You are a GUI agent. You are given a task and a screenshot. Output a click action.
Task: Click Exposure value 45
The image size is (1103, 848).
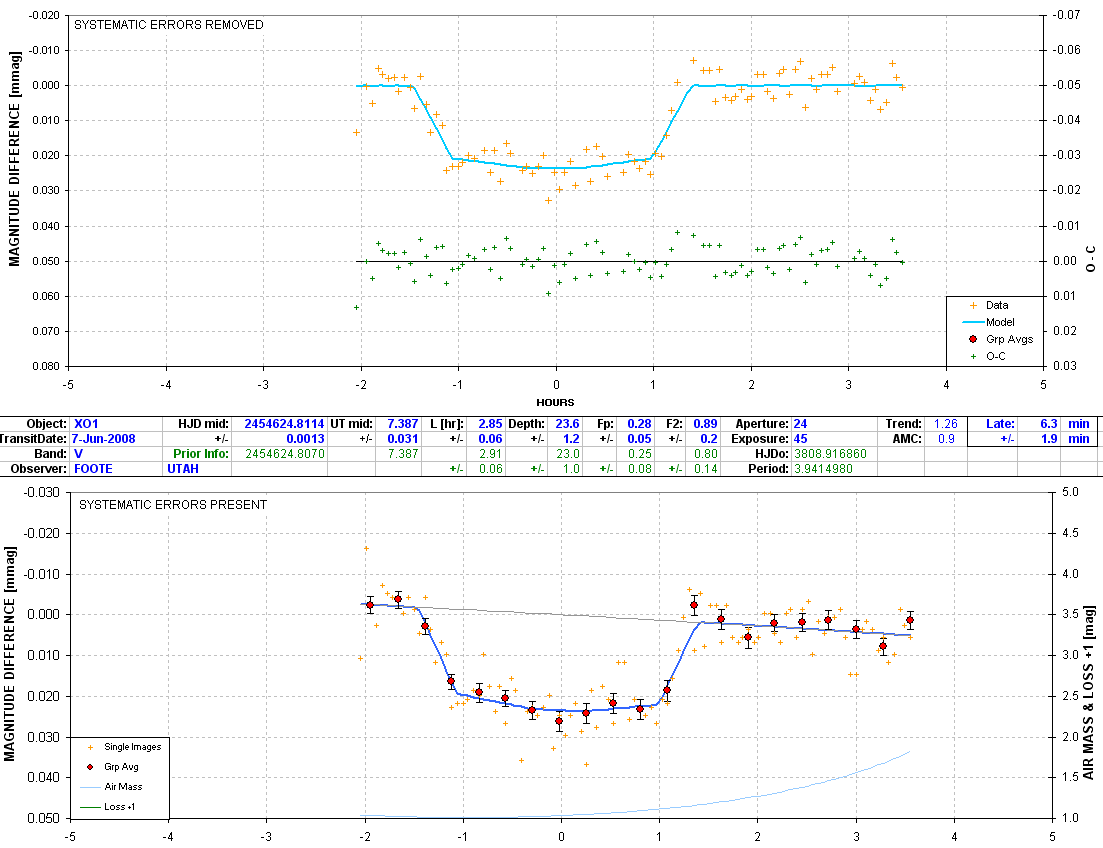[x=801, y=438]
